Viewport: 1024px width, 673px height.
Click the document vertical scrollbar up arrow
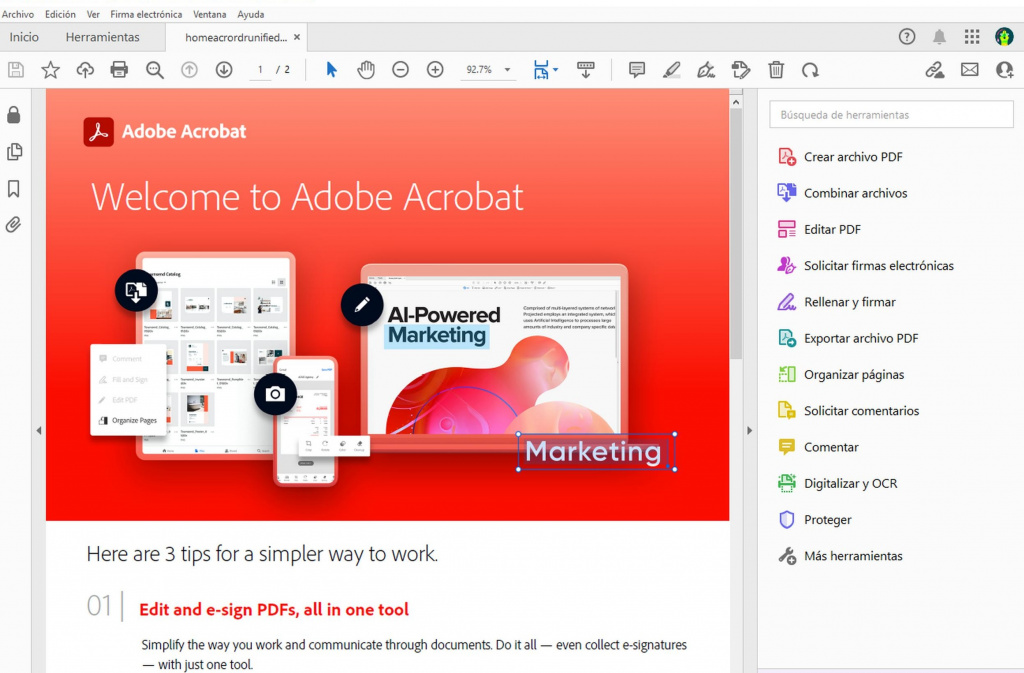(x=736, y=102)
